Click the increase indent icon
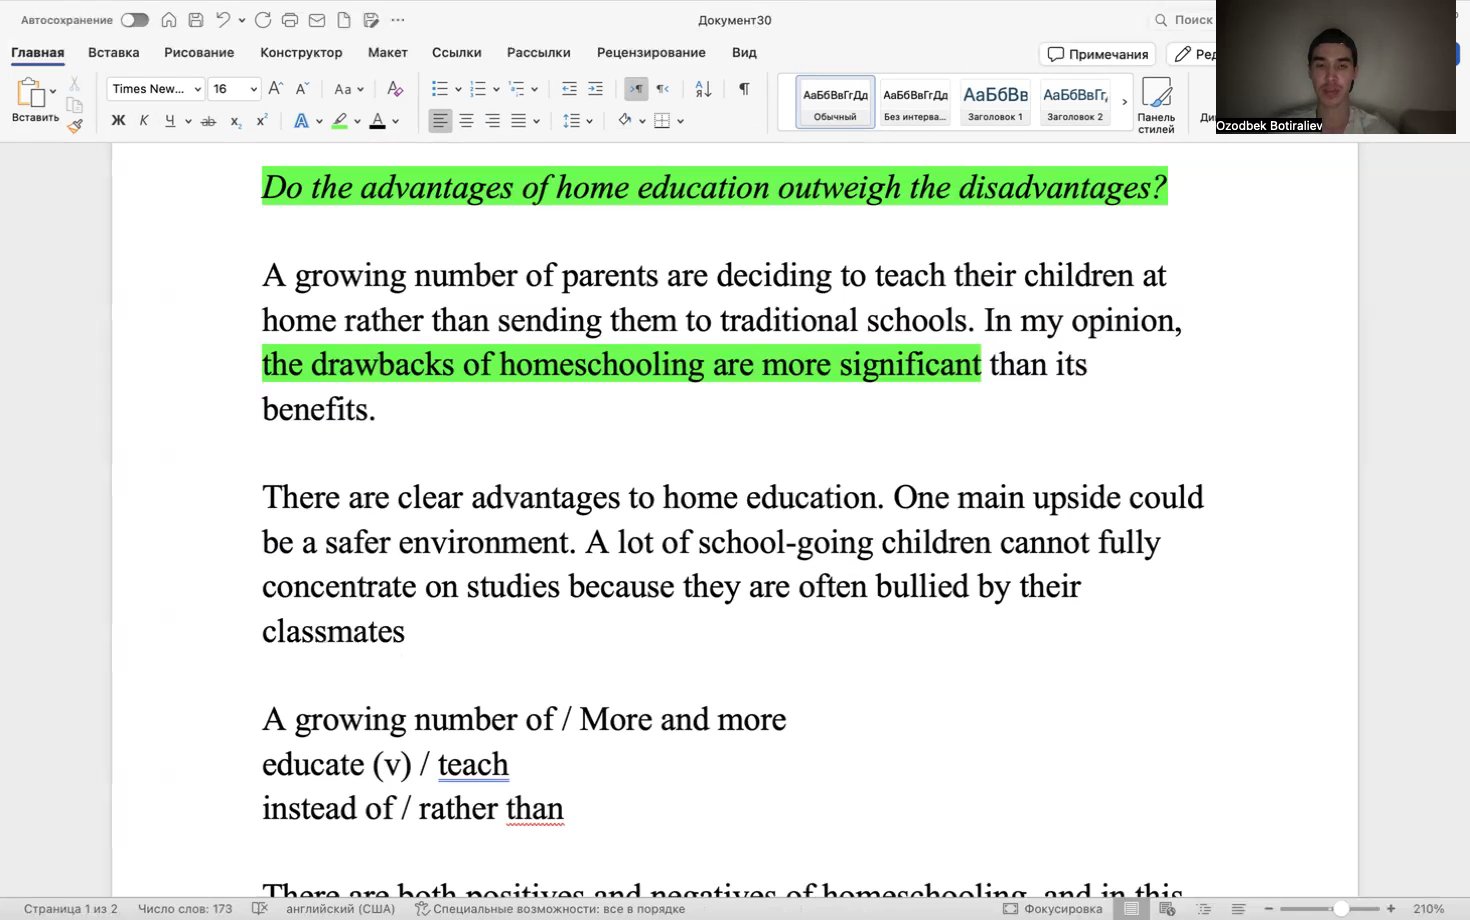 [x=595, y=89]
